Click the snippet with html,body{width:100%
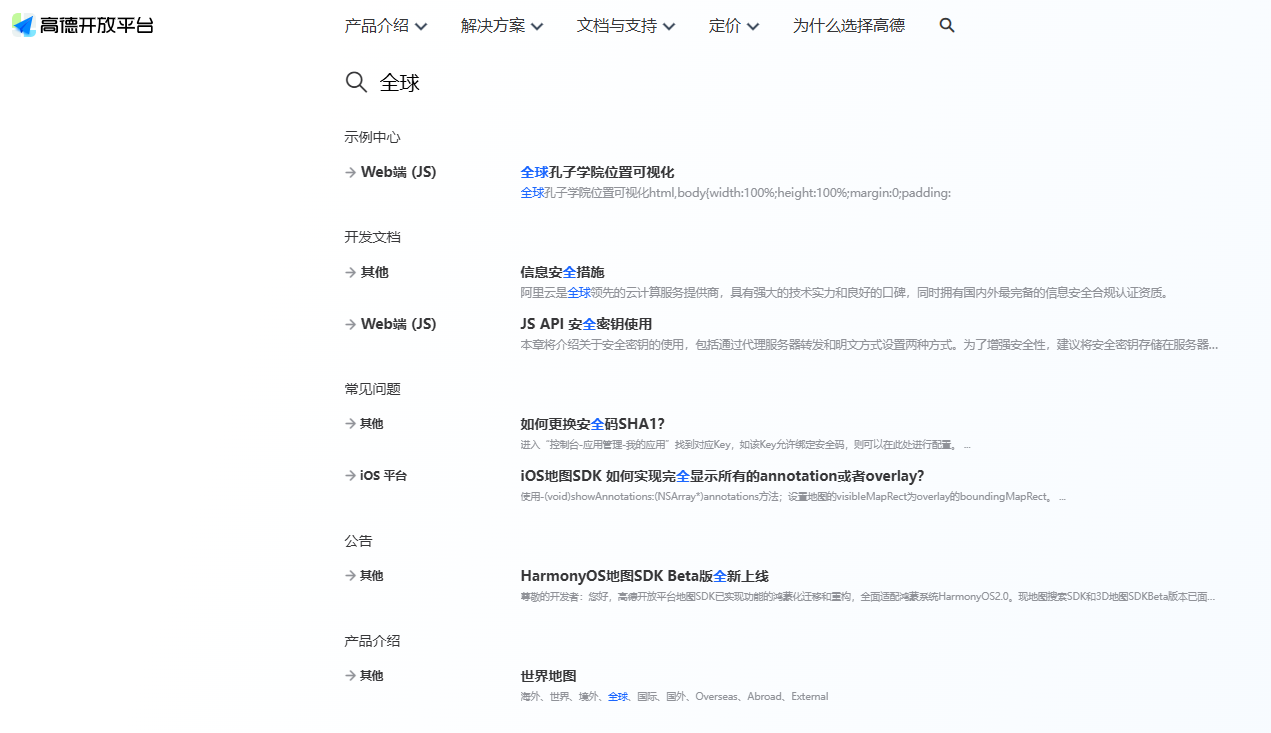The width and height of the screenshot is (1271, 733). click(x=735, y=193)
